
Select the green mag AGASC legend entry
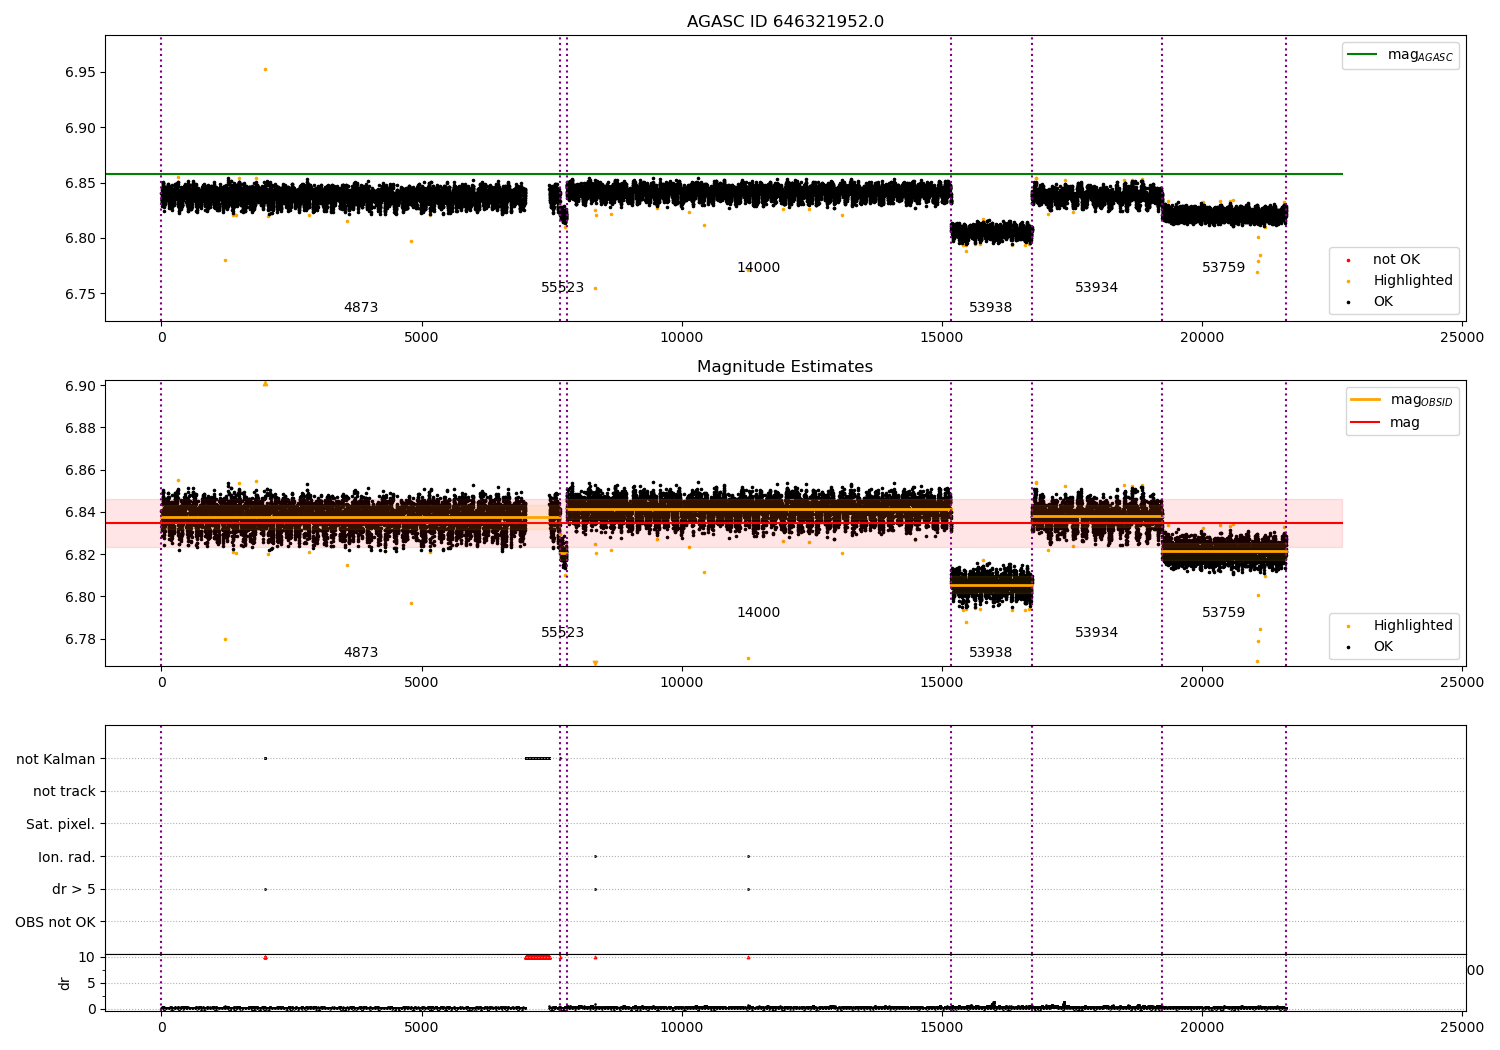(x=1400, y=56)
